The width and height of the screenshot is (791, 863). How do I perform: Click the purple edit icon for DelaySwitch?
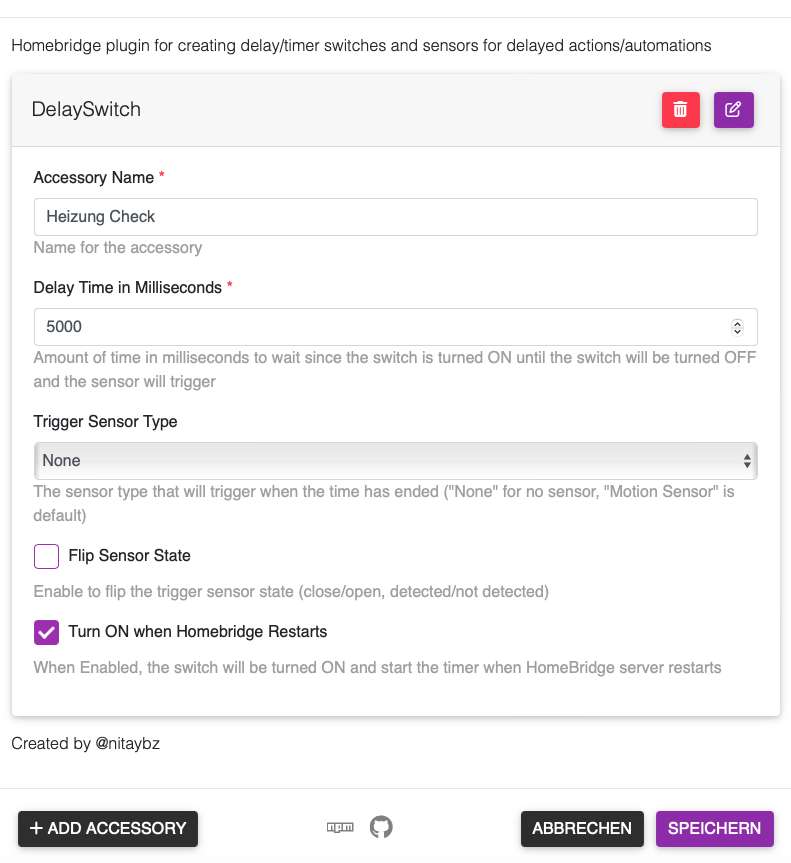tap(733, 110)
